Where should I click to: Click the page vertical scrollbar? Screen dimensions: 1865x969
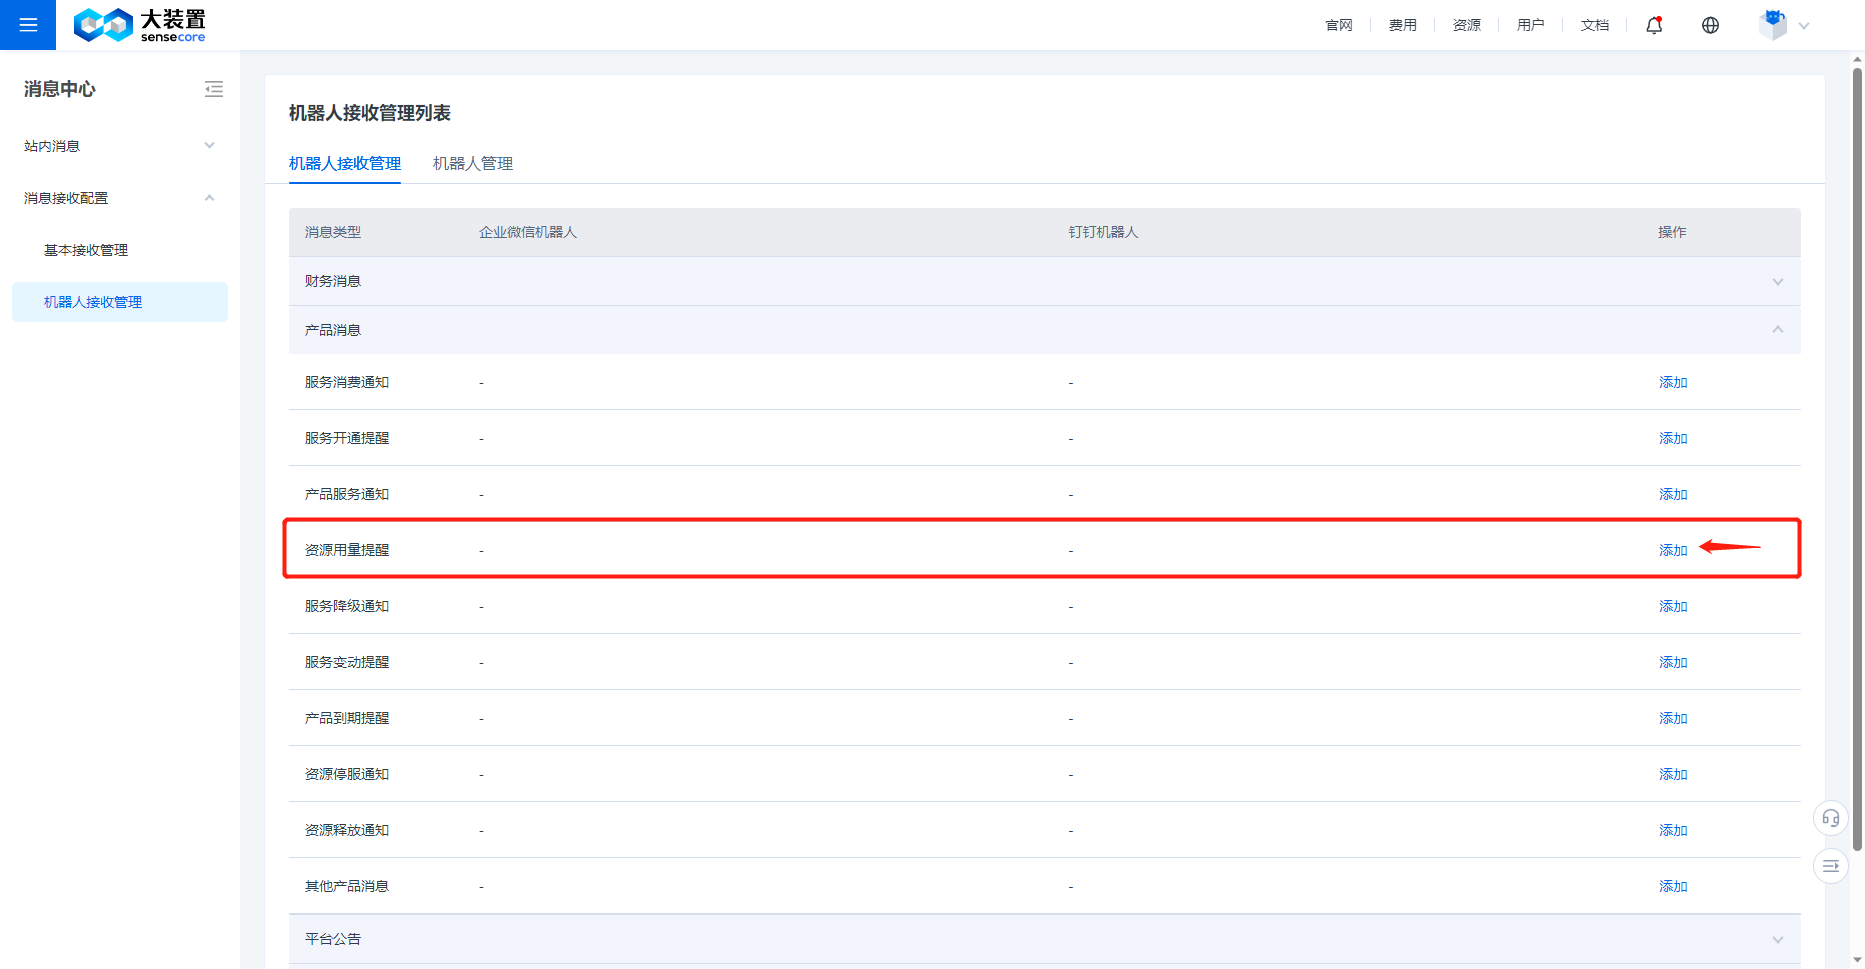pyautogui.click(x=1857, y=460)
